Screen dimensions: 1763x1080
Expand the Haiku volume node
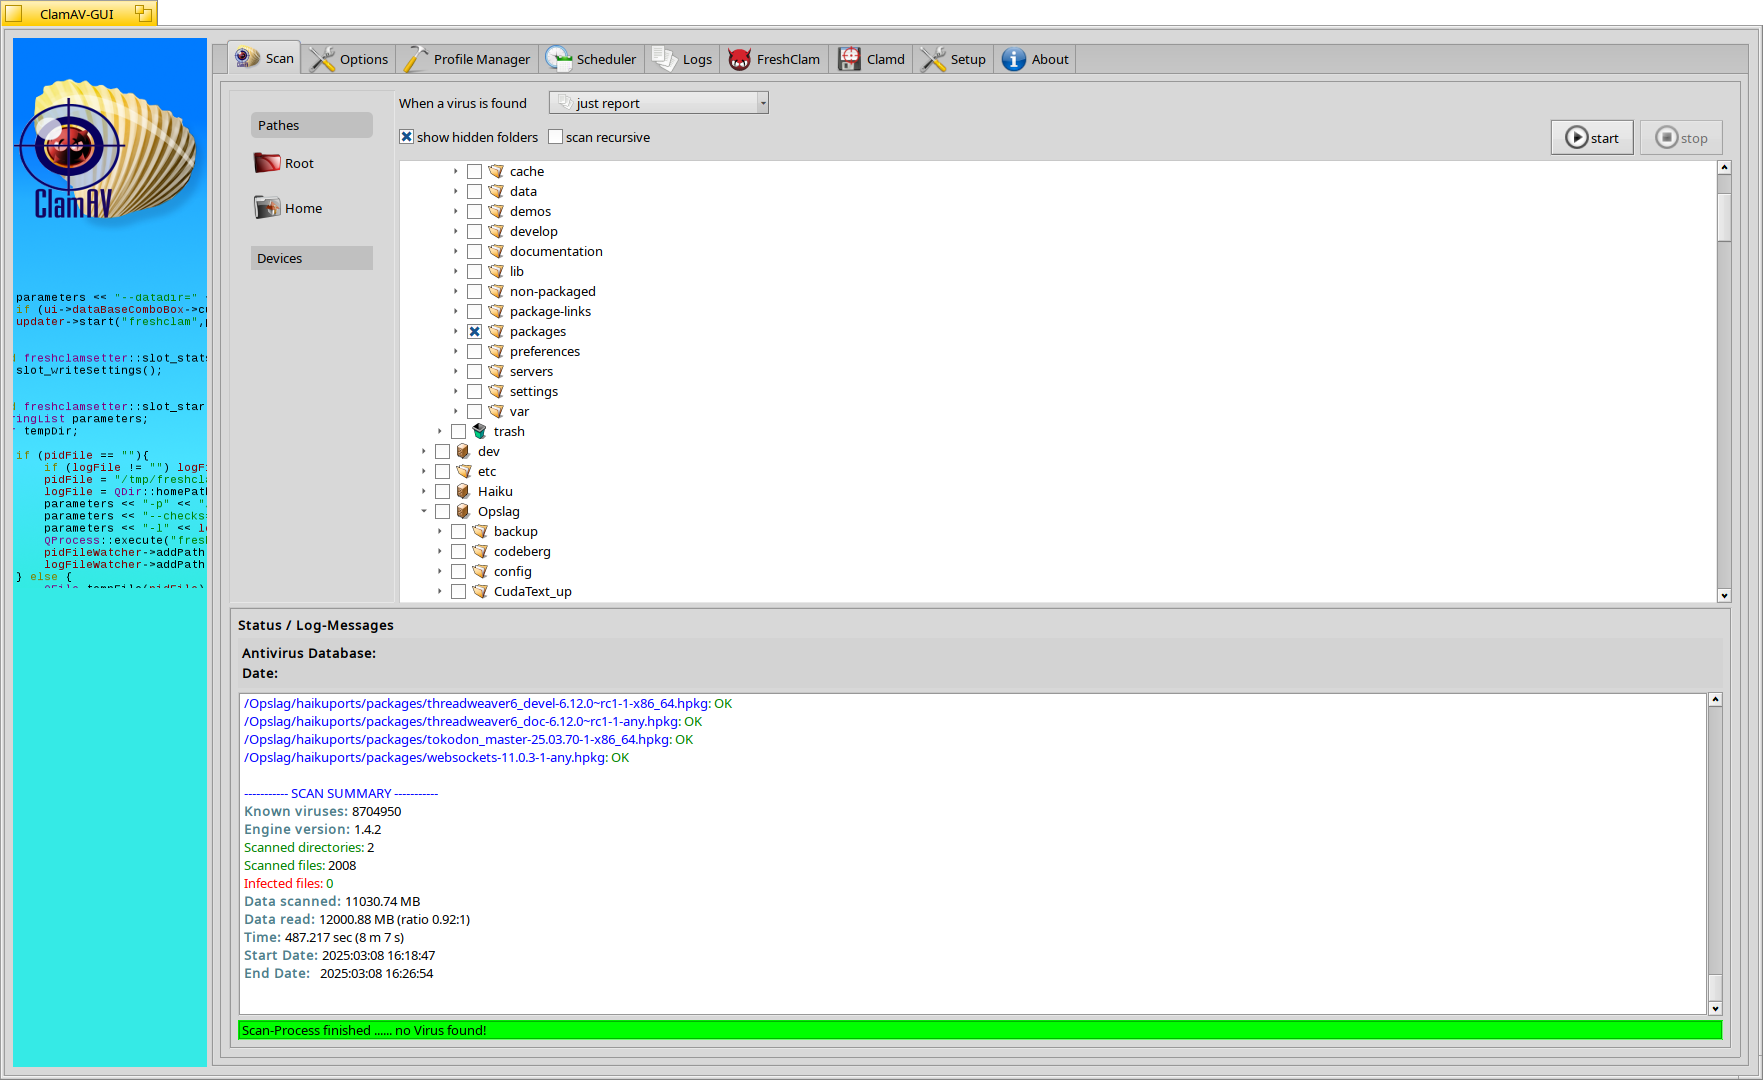click(424, 491)
